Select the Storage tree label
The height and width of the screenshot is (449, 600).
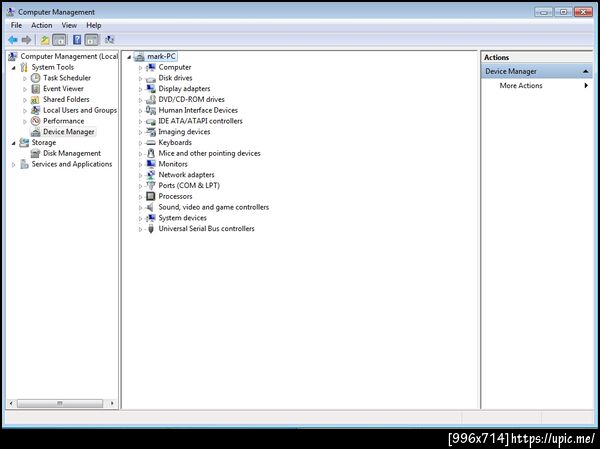pos(44,142)
